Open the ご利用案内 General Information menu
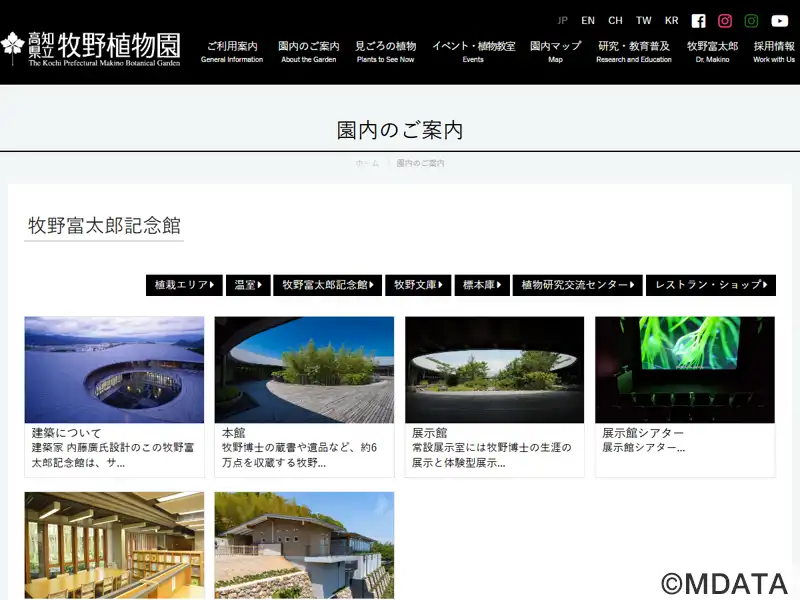Image resolution: width=800 pixels, height=600 pixels. (232, 52)
